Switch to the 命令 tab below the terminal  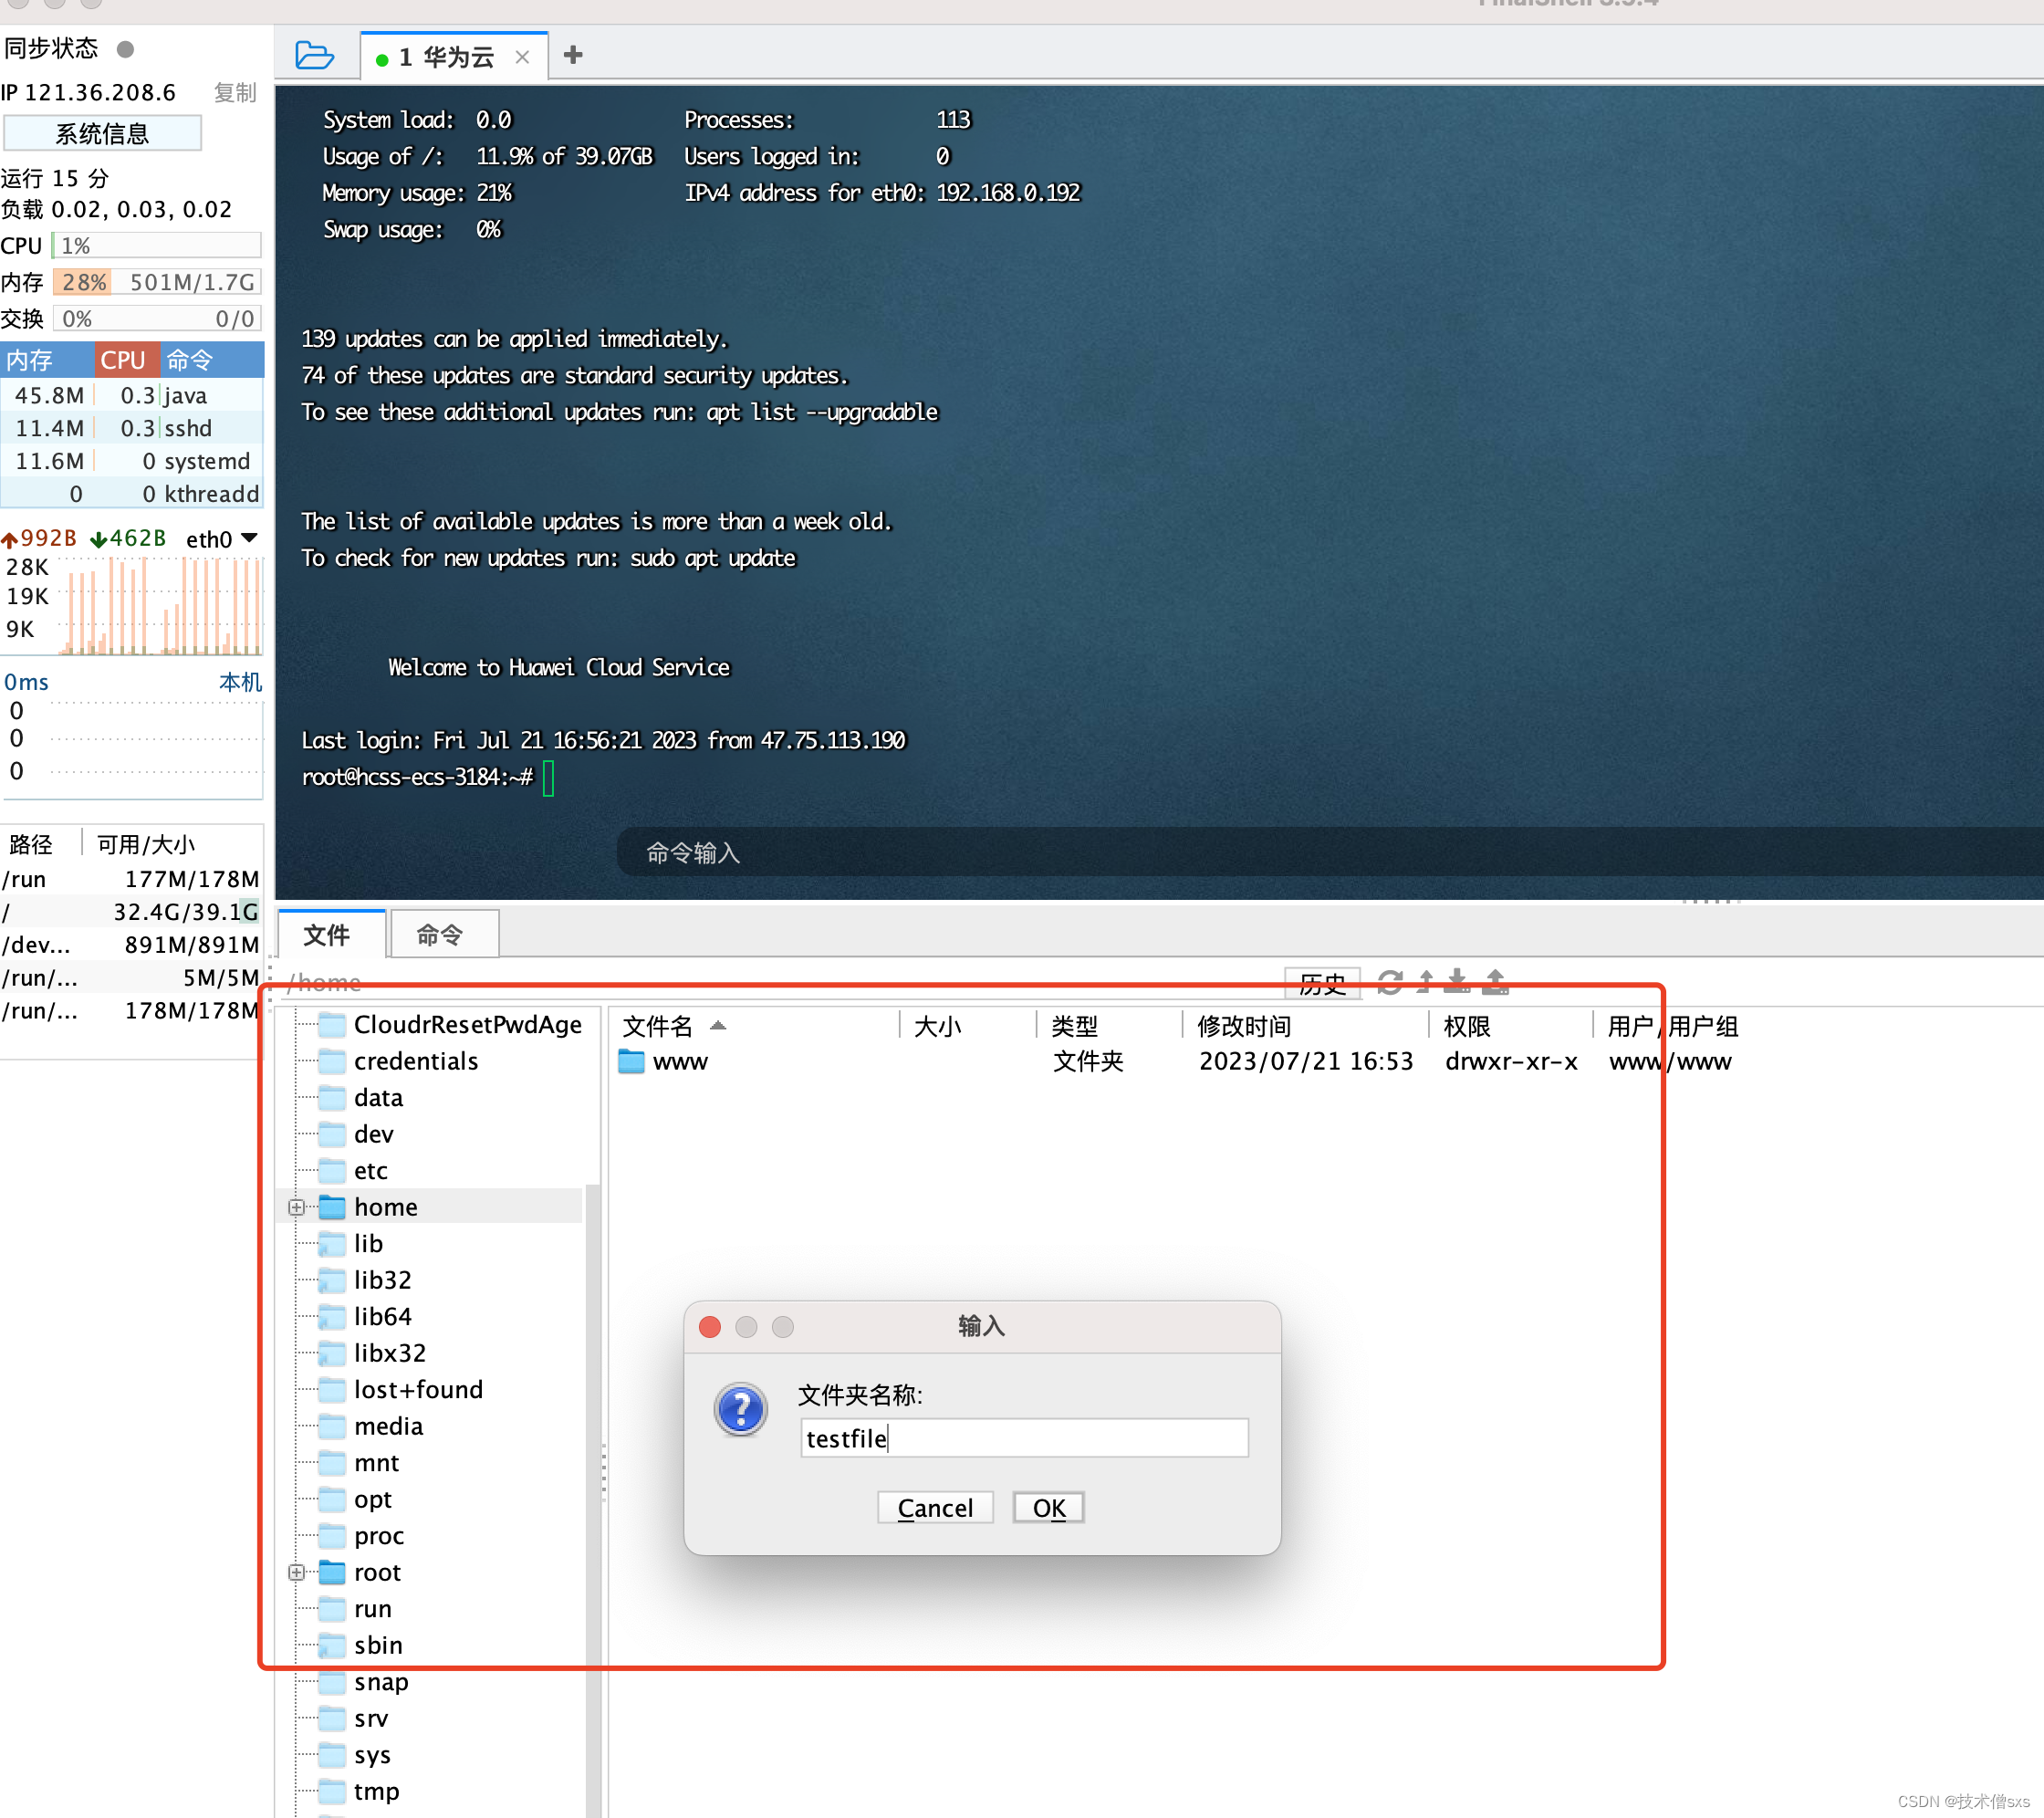click(x=441, y=934)
